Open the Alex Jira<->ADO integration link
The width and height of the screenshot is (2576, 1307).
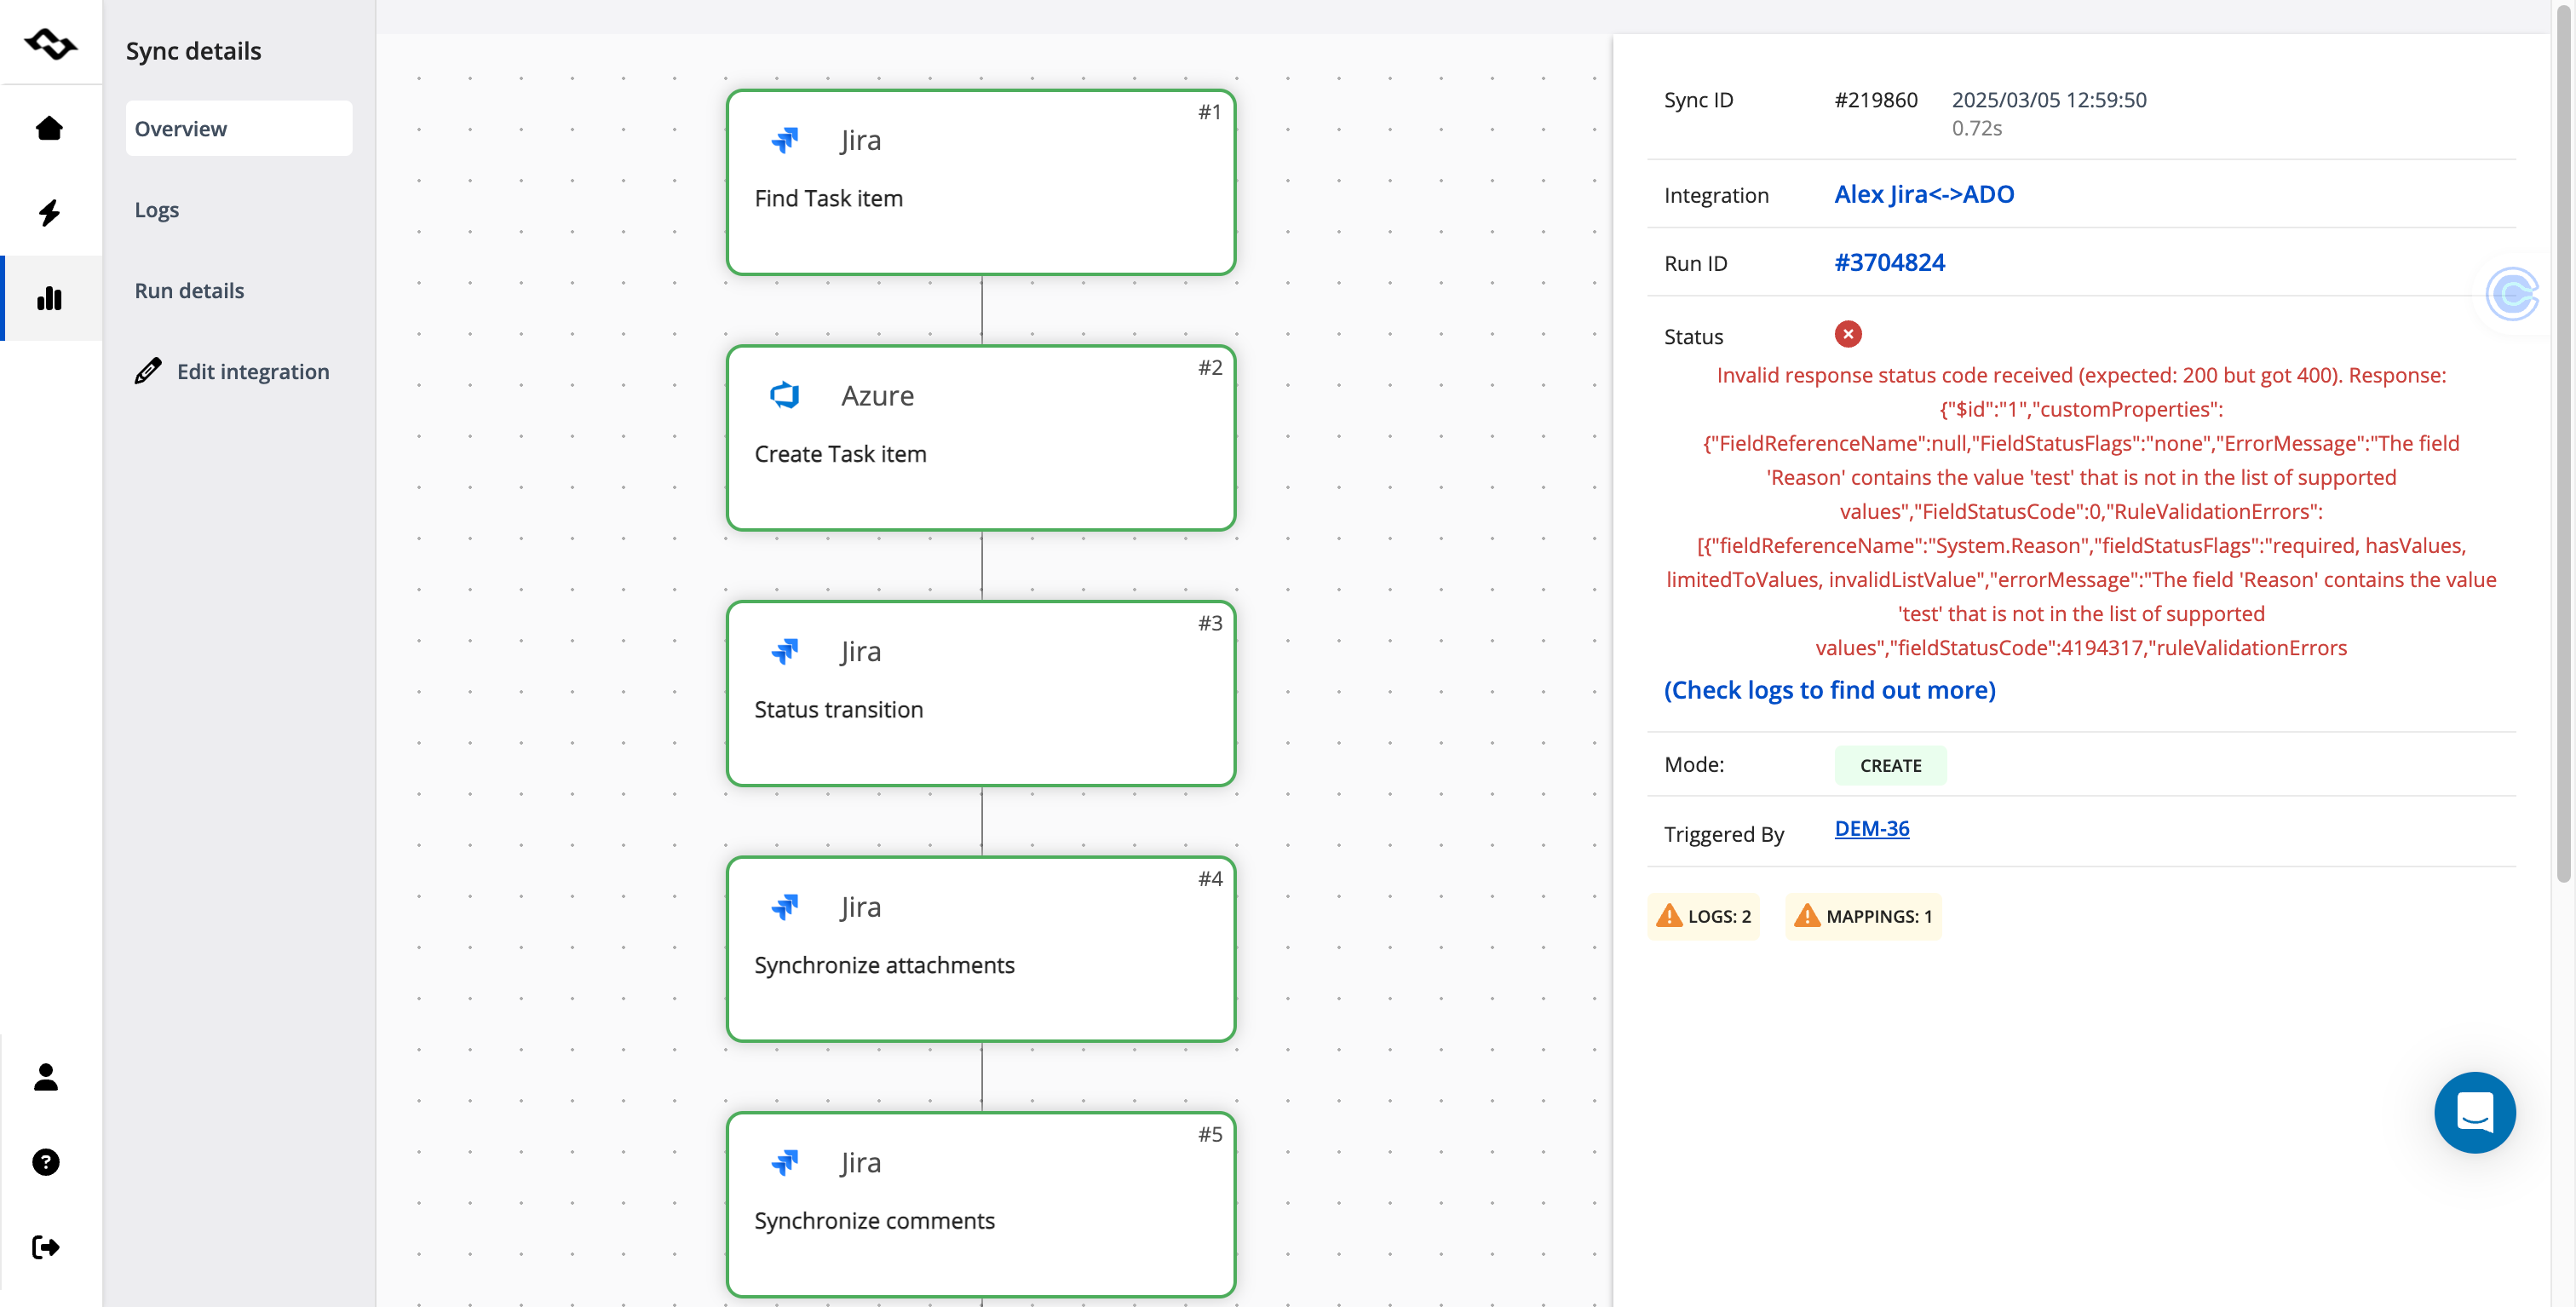1924,194
